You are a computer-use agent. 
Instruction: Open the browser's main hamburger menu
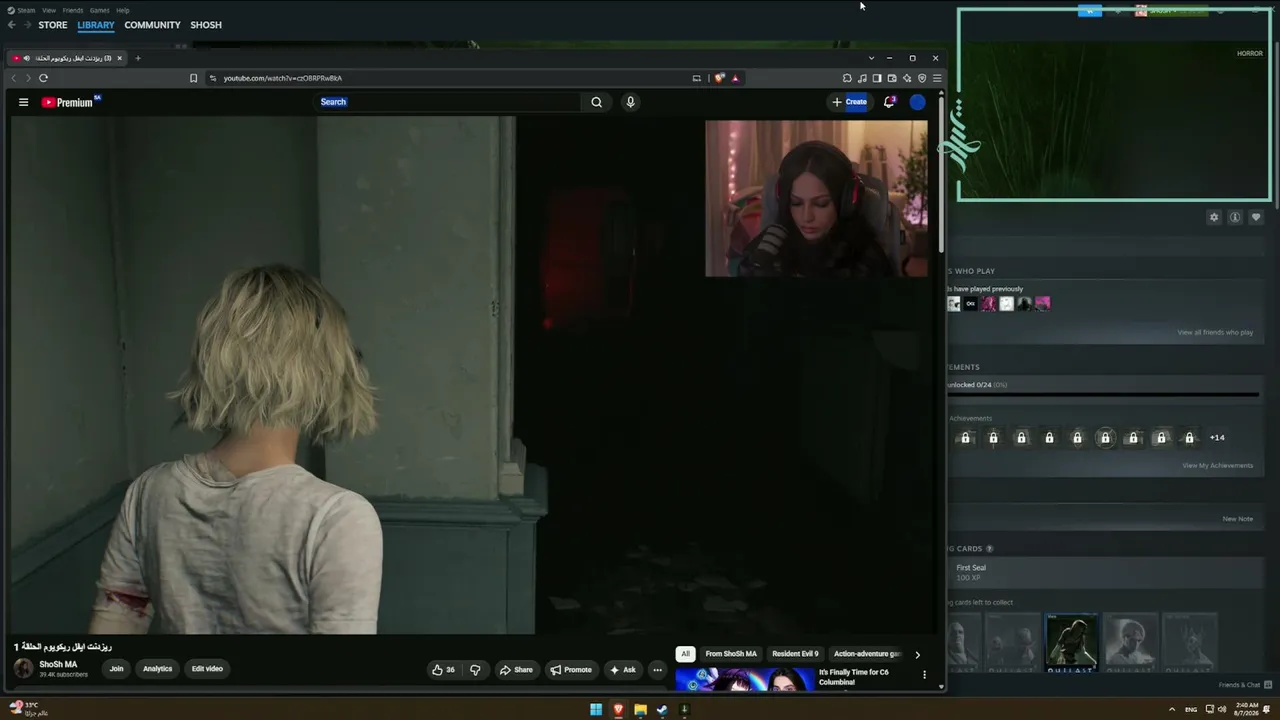pyautogui.click(x=937, y=78)
